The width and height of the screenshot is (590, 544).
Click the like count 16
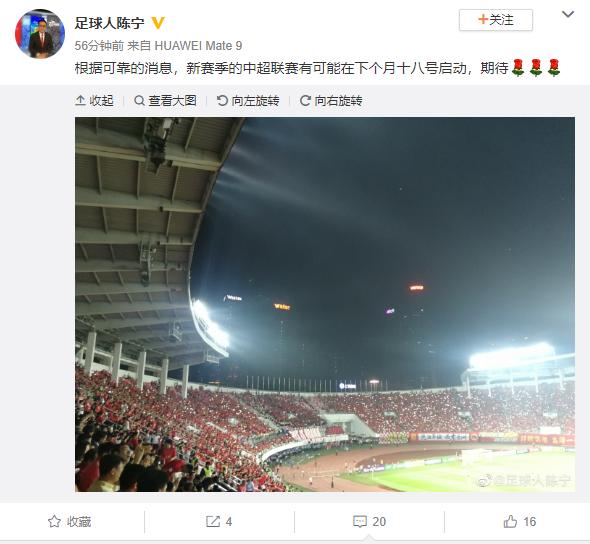529,522
